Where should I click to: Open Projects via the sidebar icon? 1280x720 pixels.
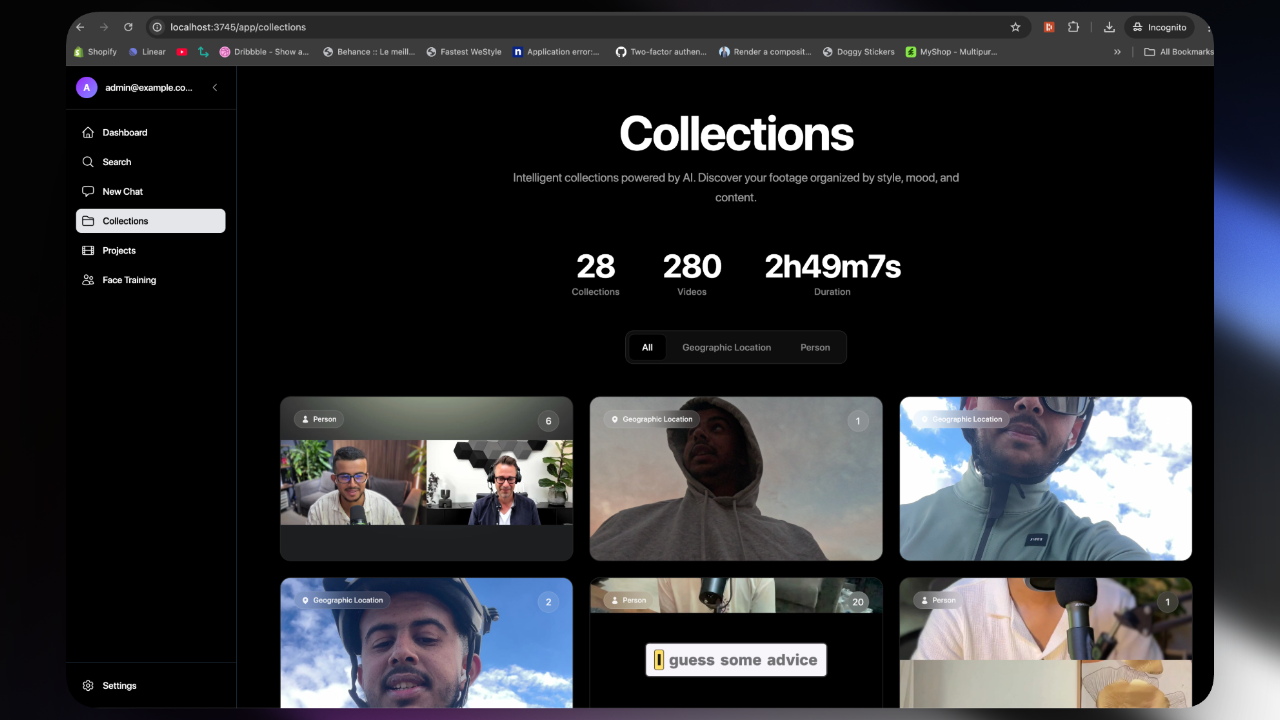pos(88,250)
